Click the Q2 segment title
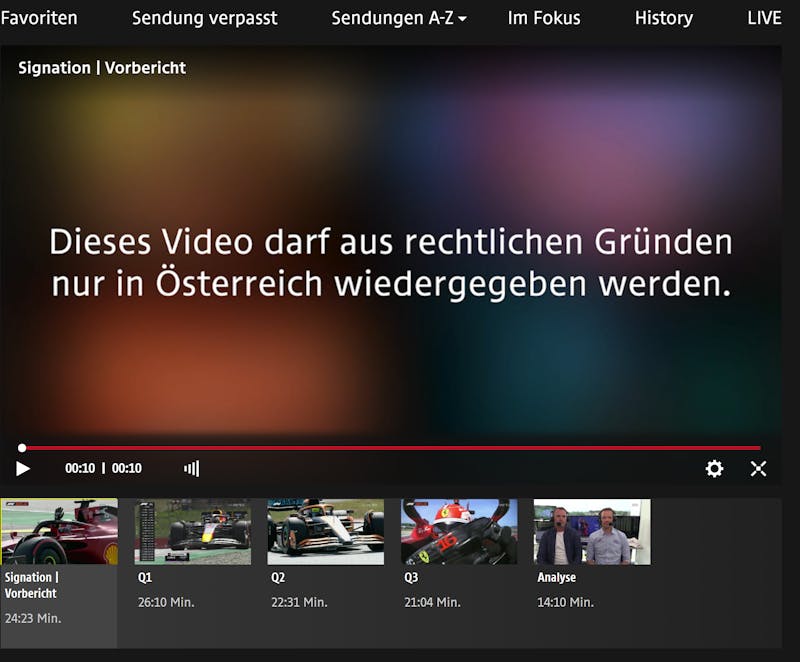This screenshot has width=800, height=662. (278, 577)
